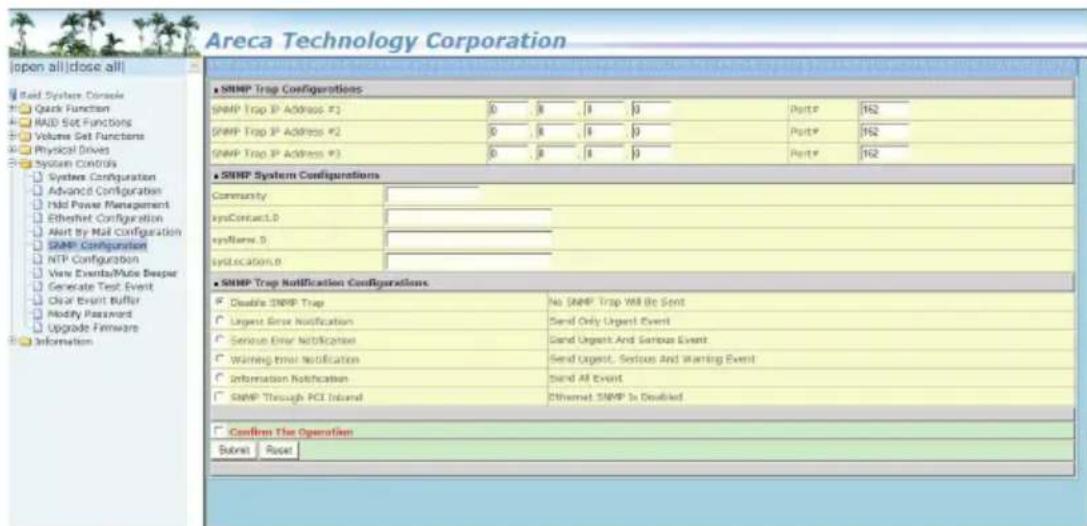Image resolution: width=1087 pixels, height=526 pixels.
Task: Open the Generate Test Event page
Action: [x=101, y=286]
